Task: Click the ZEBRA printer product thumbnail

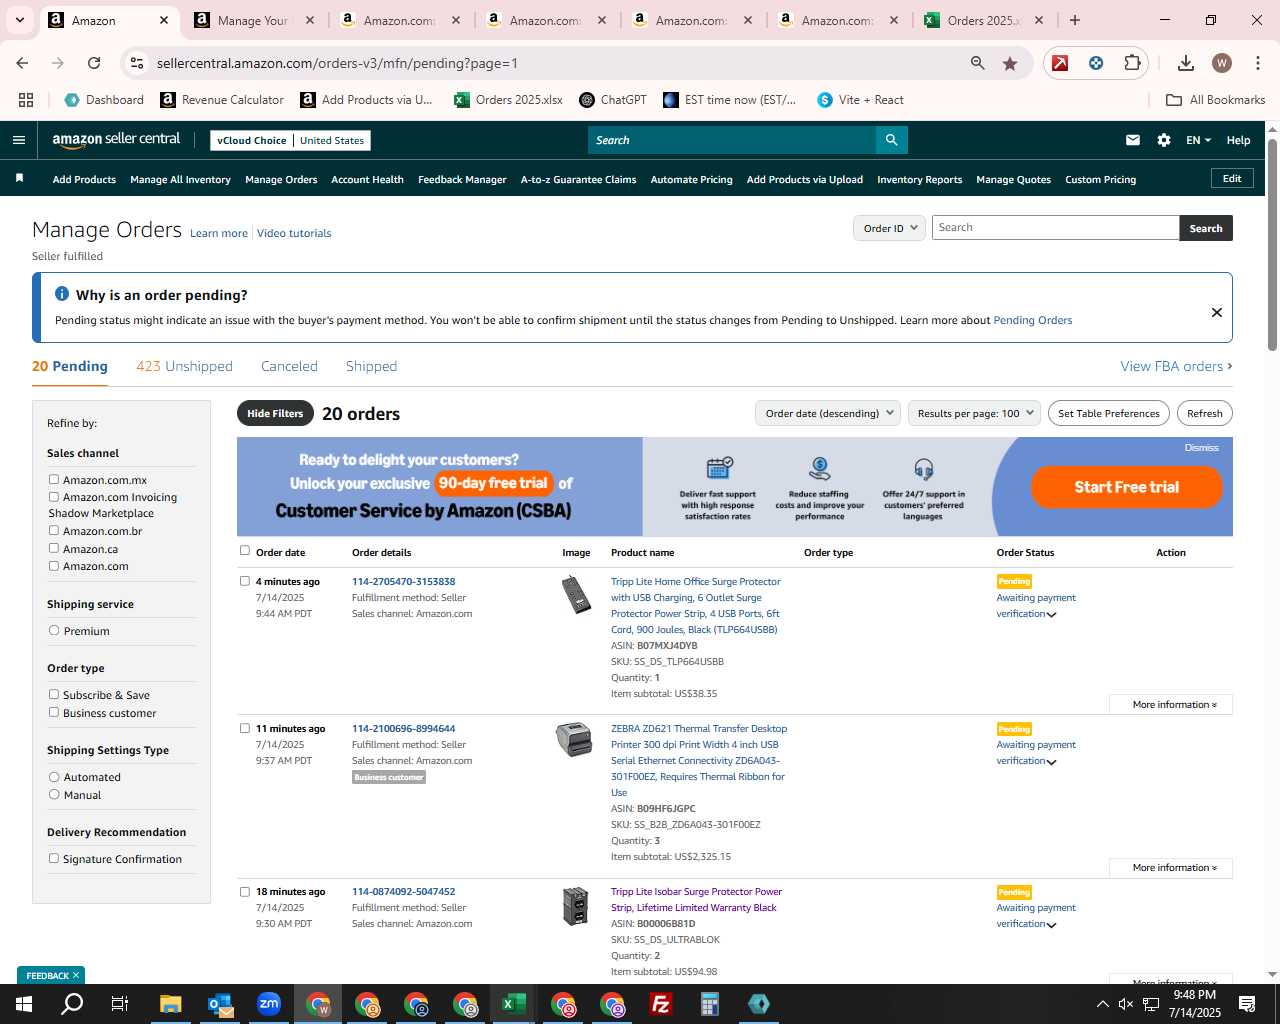Action: pyautogui.click(x=574, y=740)
